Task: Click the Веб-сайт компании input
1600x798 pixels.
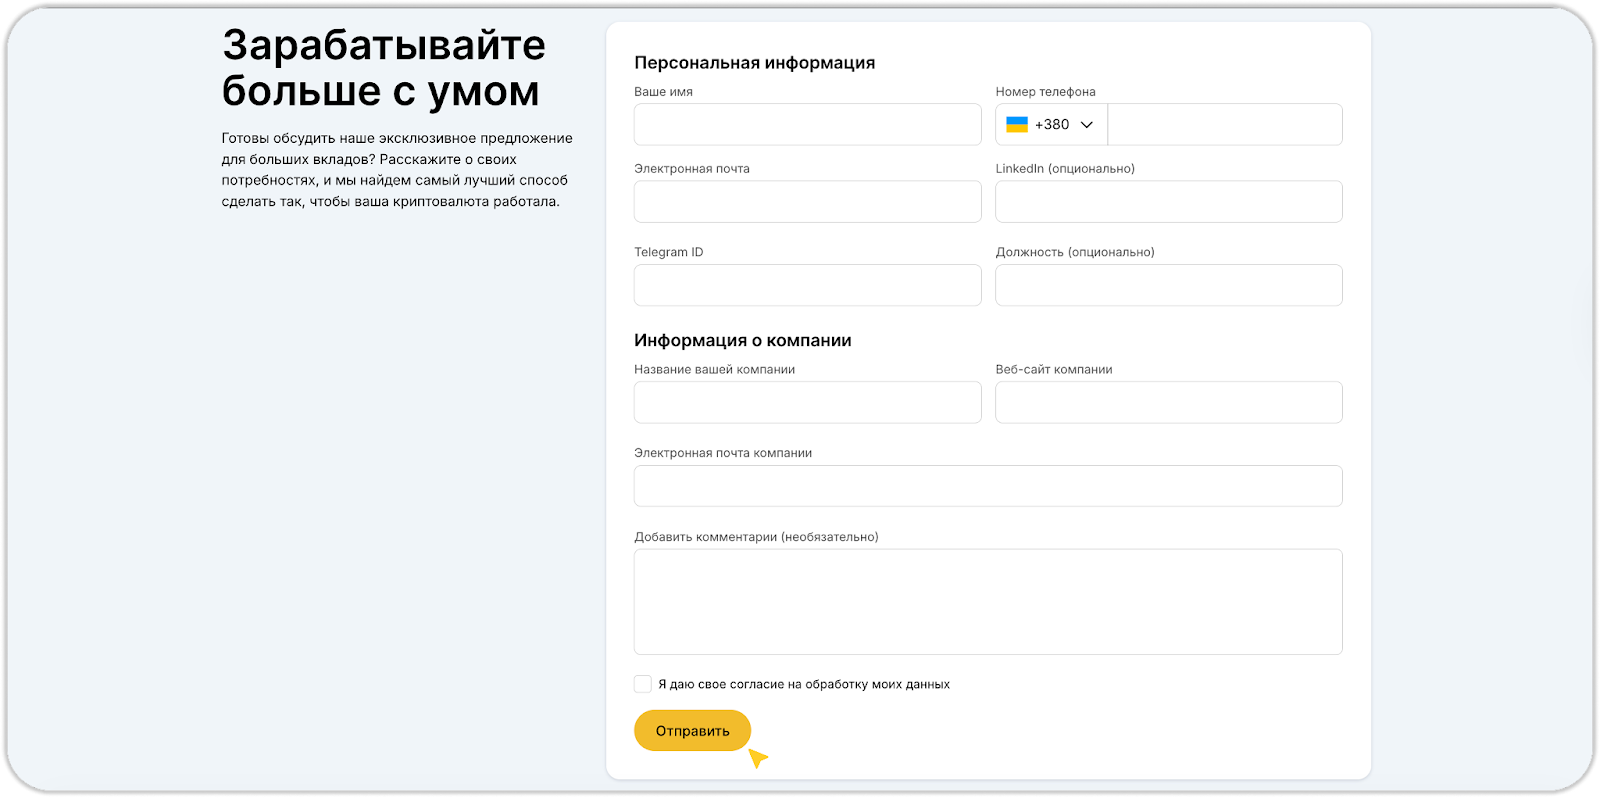Action: pos(1168,402)
